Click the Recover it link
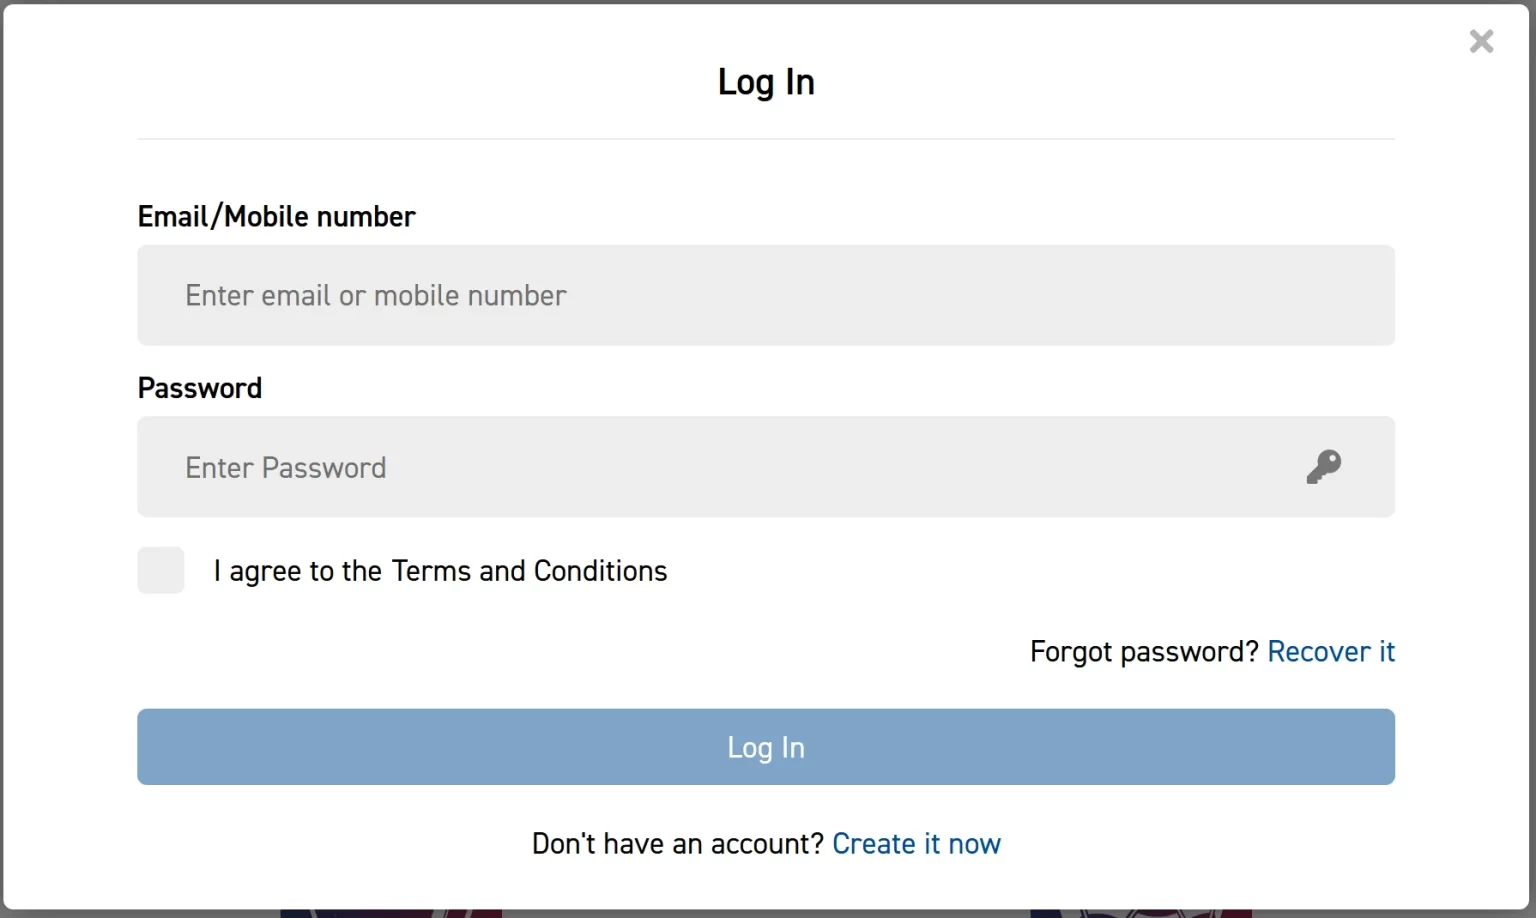 pos(1330,652)
